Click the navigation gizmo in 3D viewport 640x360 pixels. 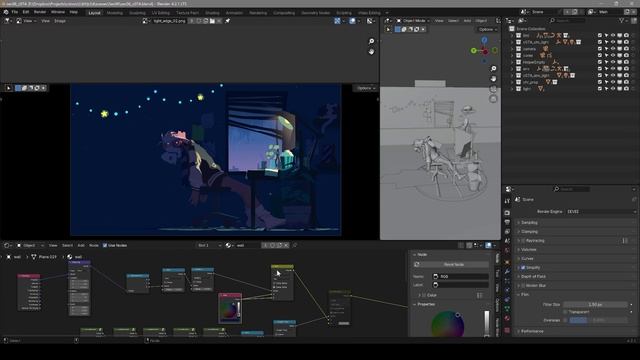tap(484, 51)
